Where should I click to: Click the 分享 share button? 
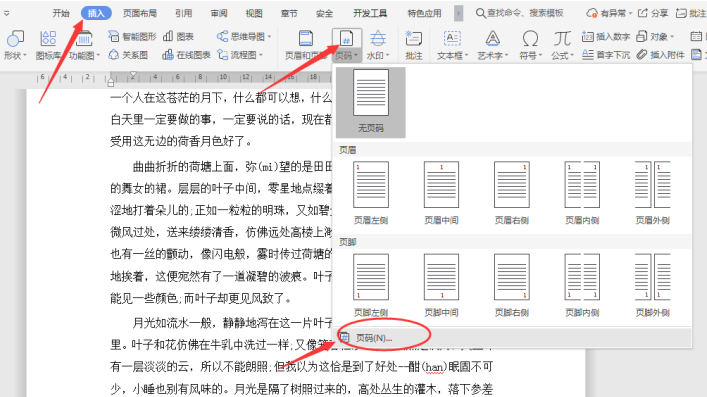653,13
